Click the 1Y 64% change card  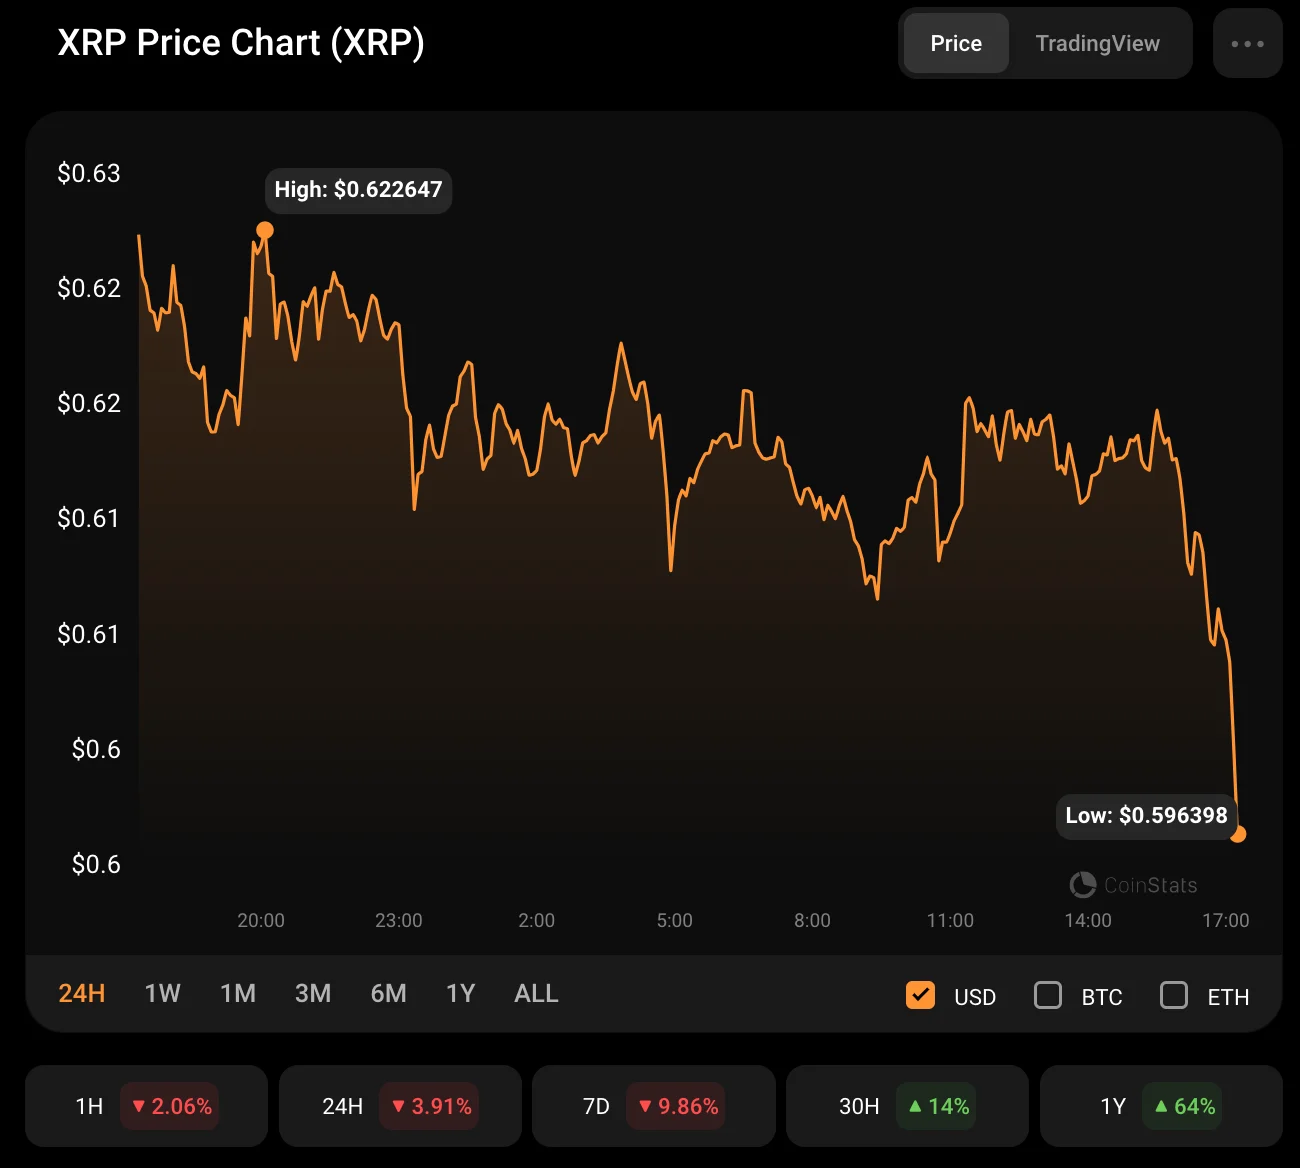click(1160, 1106)
